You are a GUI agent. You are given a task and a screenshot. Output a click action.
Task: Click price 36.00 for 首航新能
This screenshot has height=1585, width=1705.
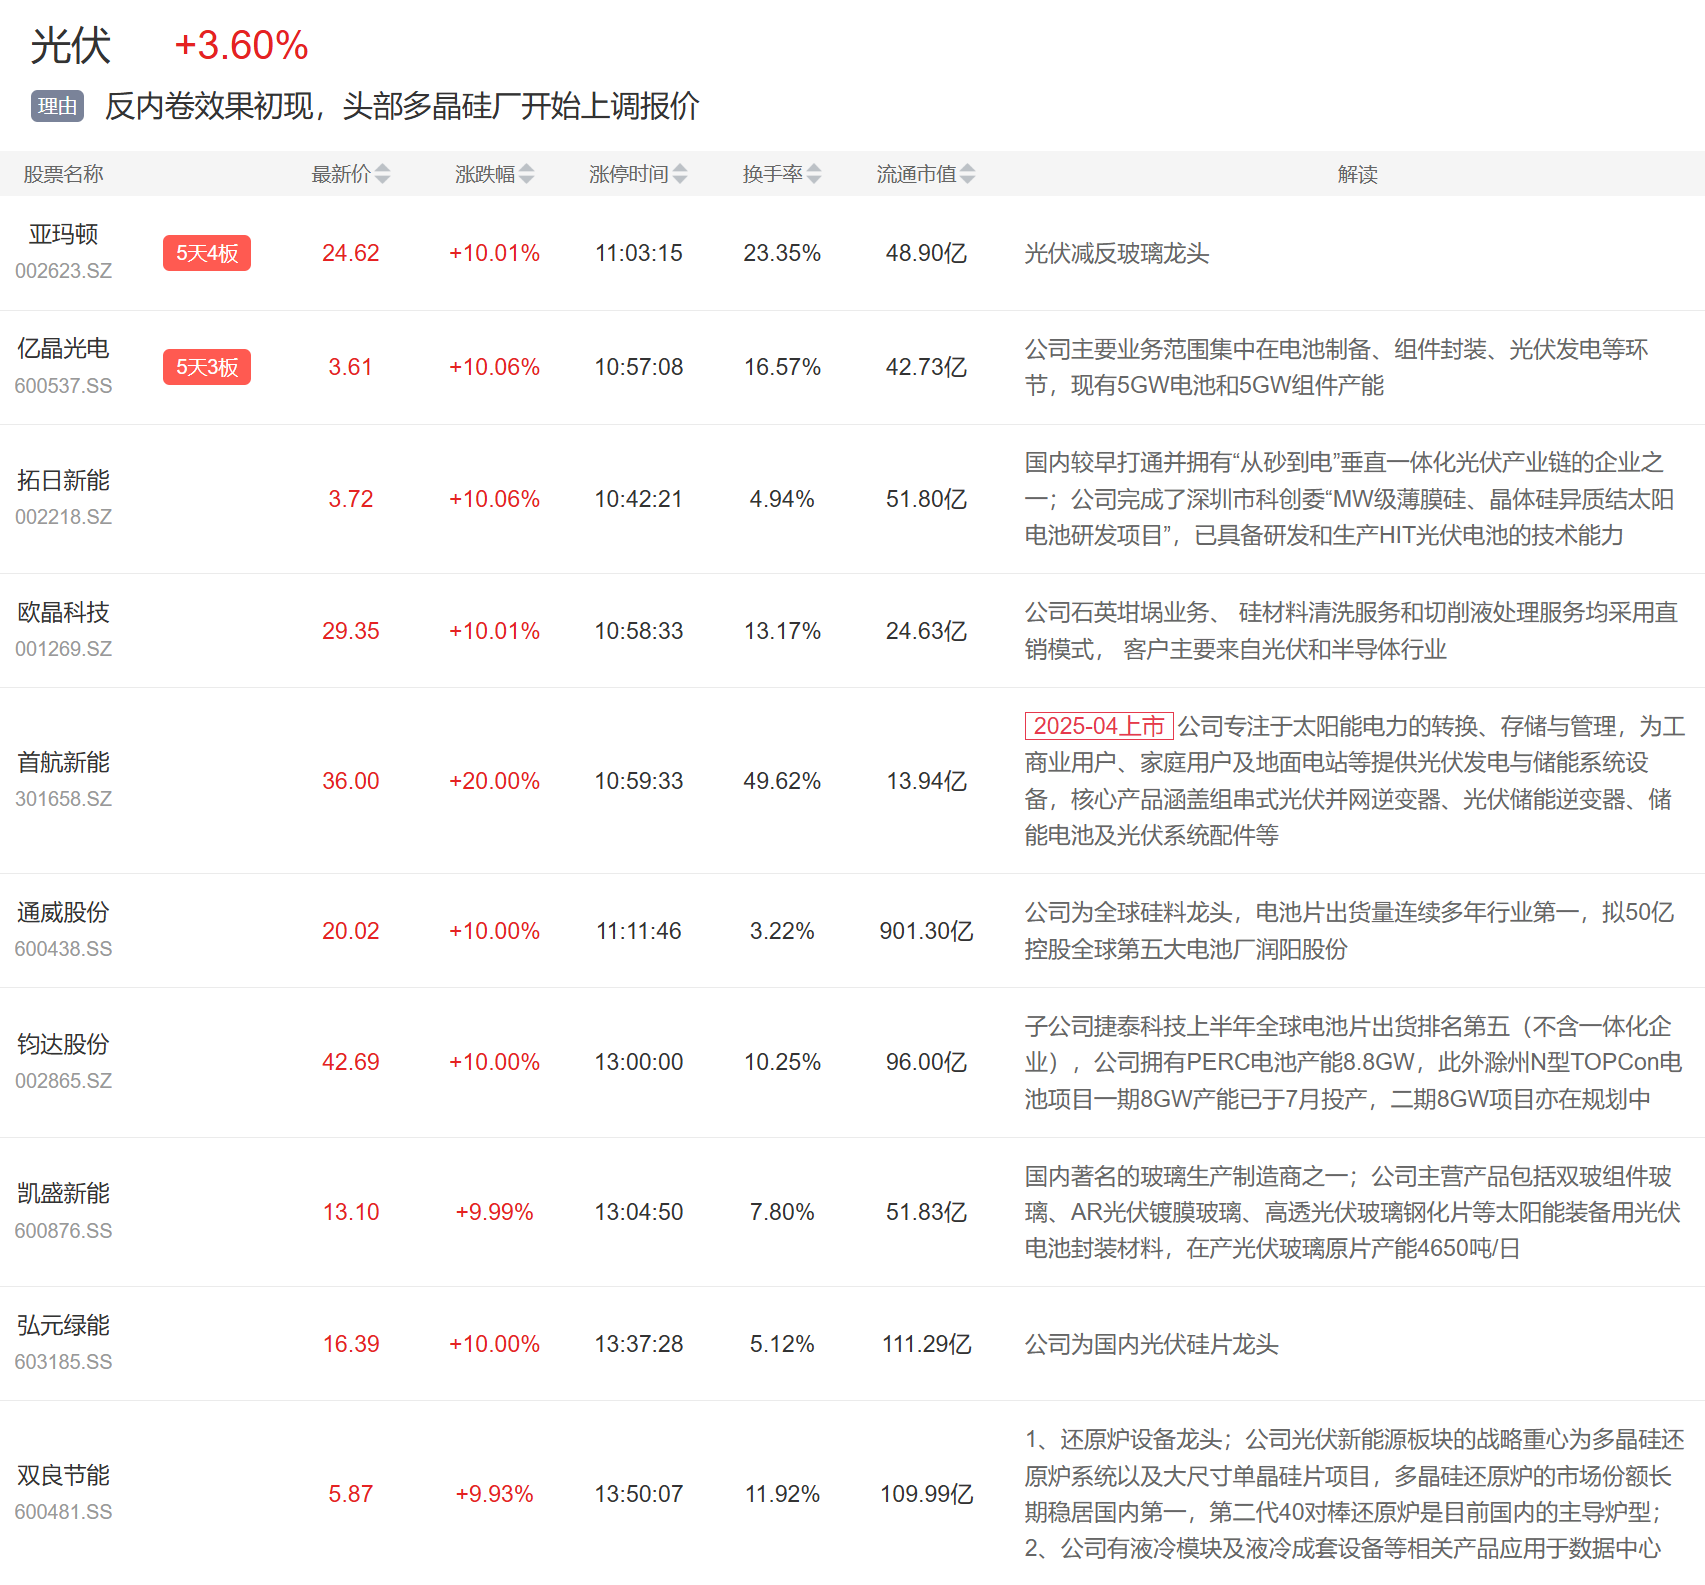[351, 781]
